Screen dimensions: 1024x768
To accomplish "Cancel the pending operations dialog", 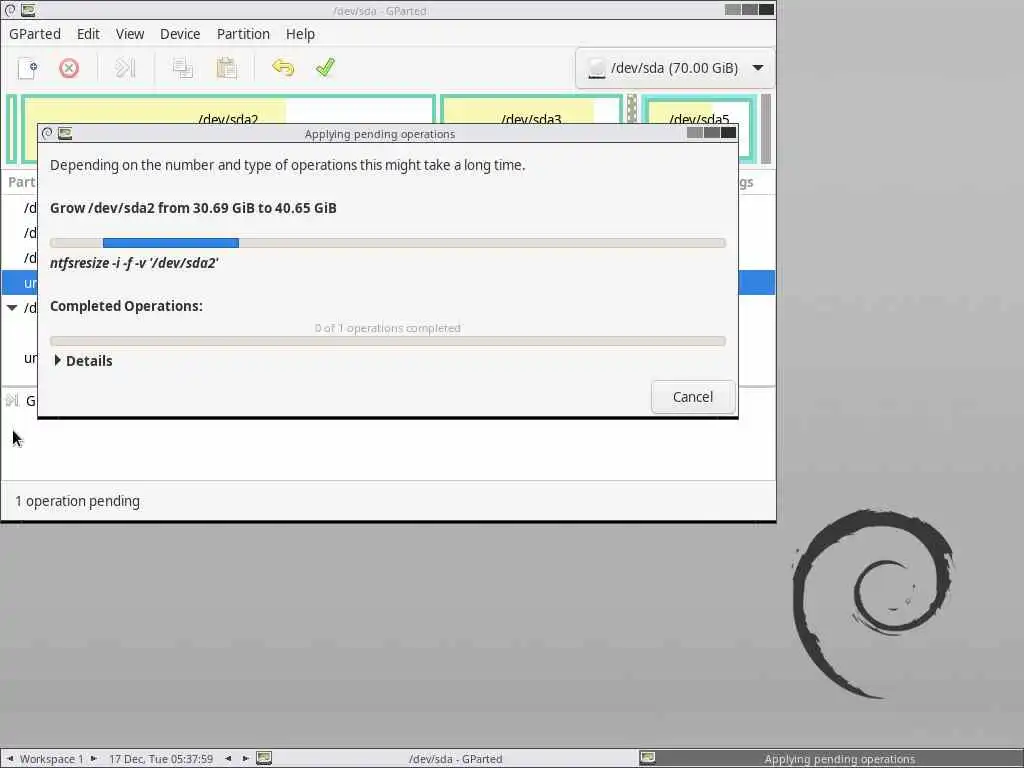I will pos(693,397).
